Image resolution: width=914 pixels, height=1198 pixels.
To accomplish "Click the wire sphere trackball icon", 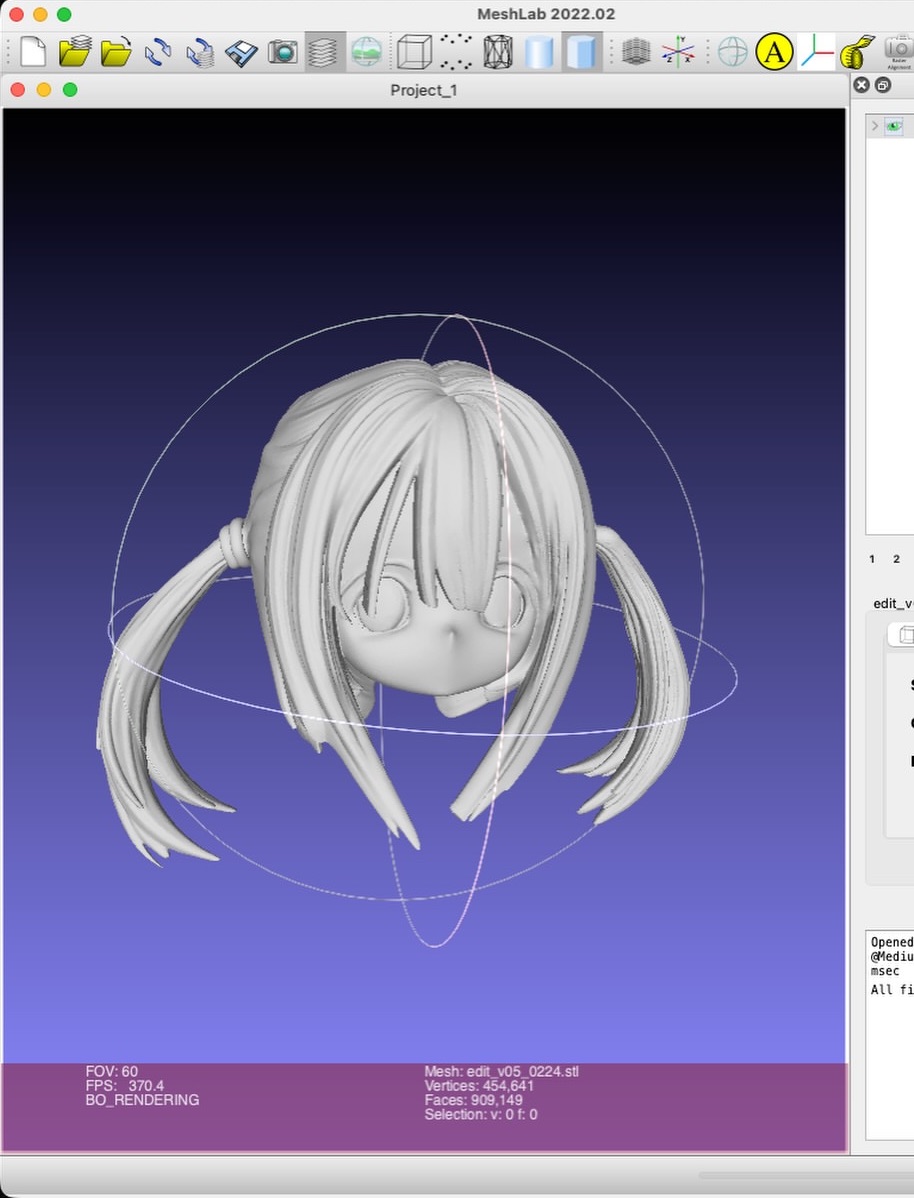I will tap(732, 52).
